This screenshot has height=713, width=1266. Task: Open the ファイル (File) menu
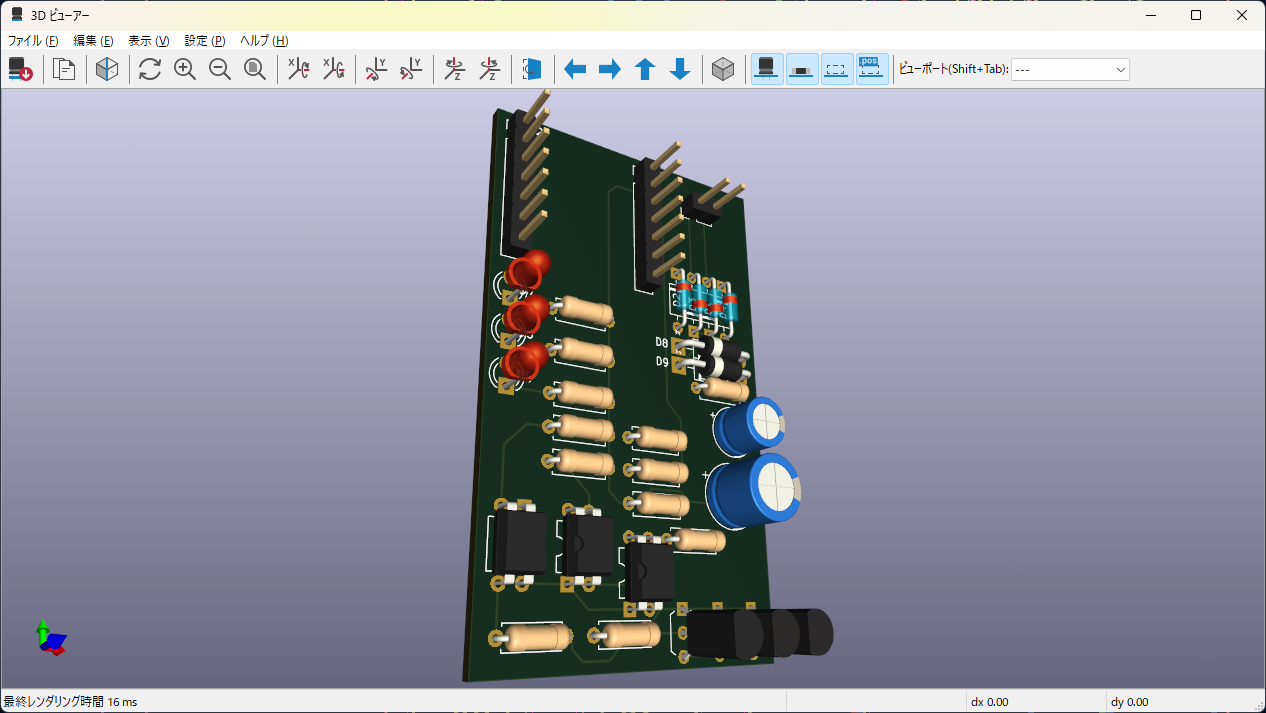coord(33,41)
